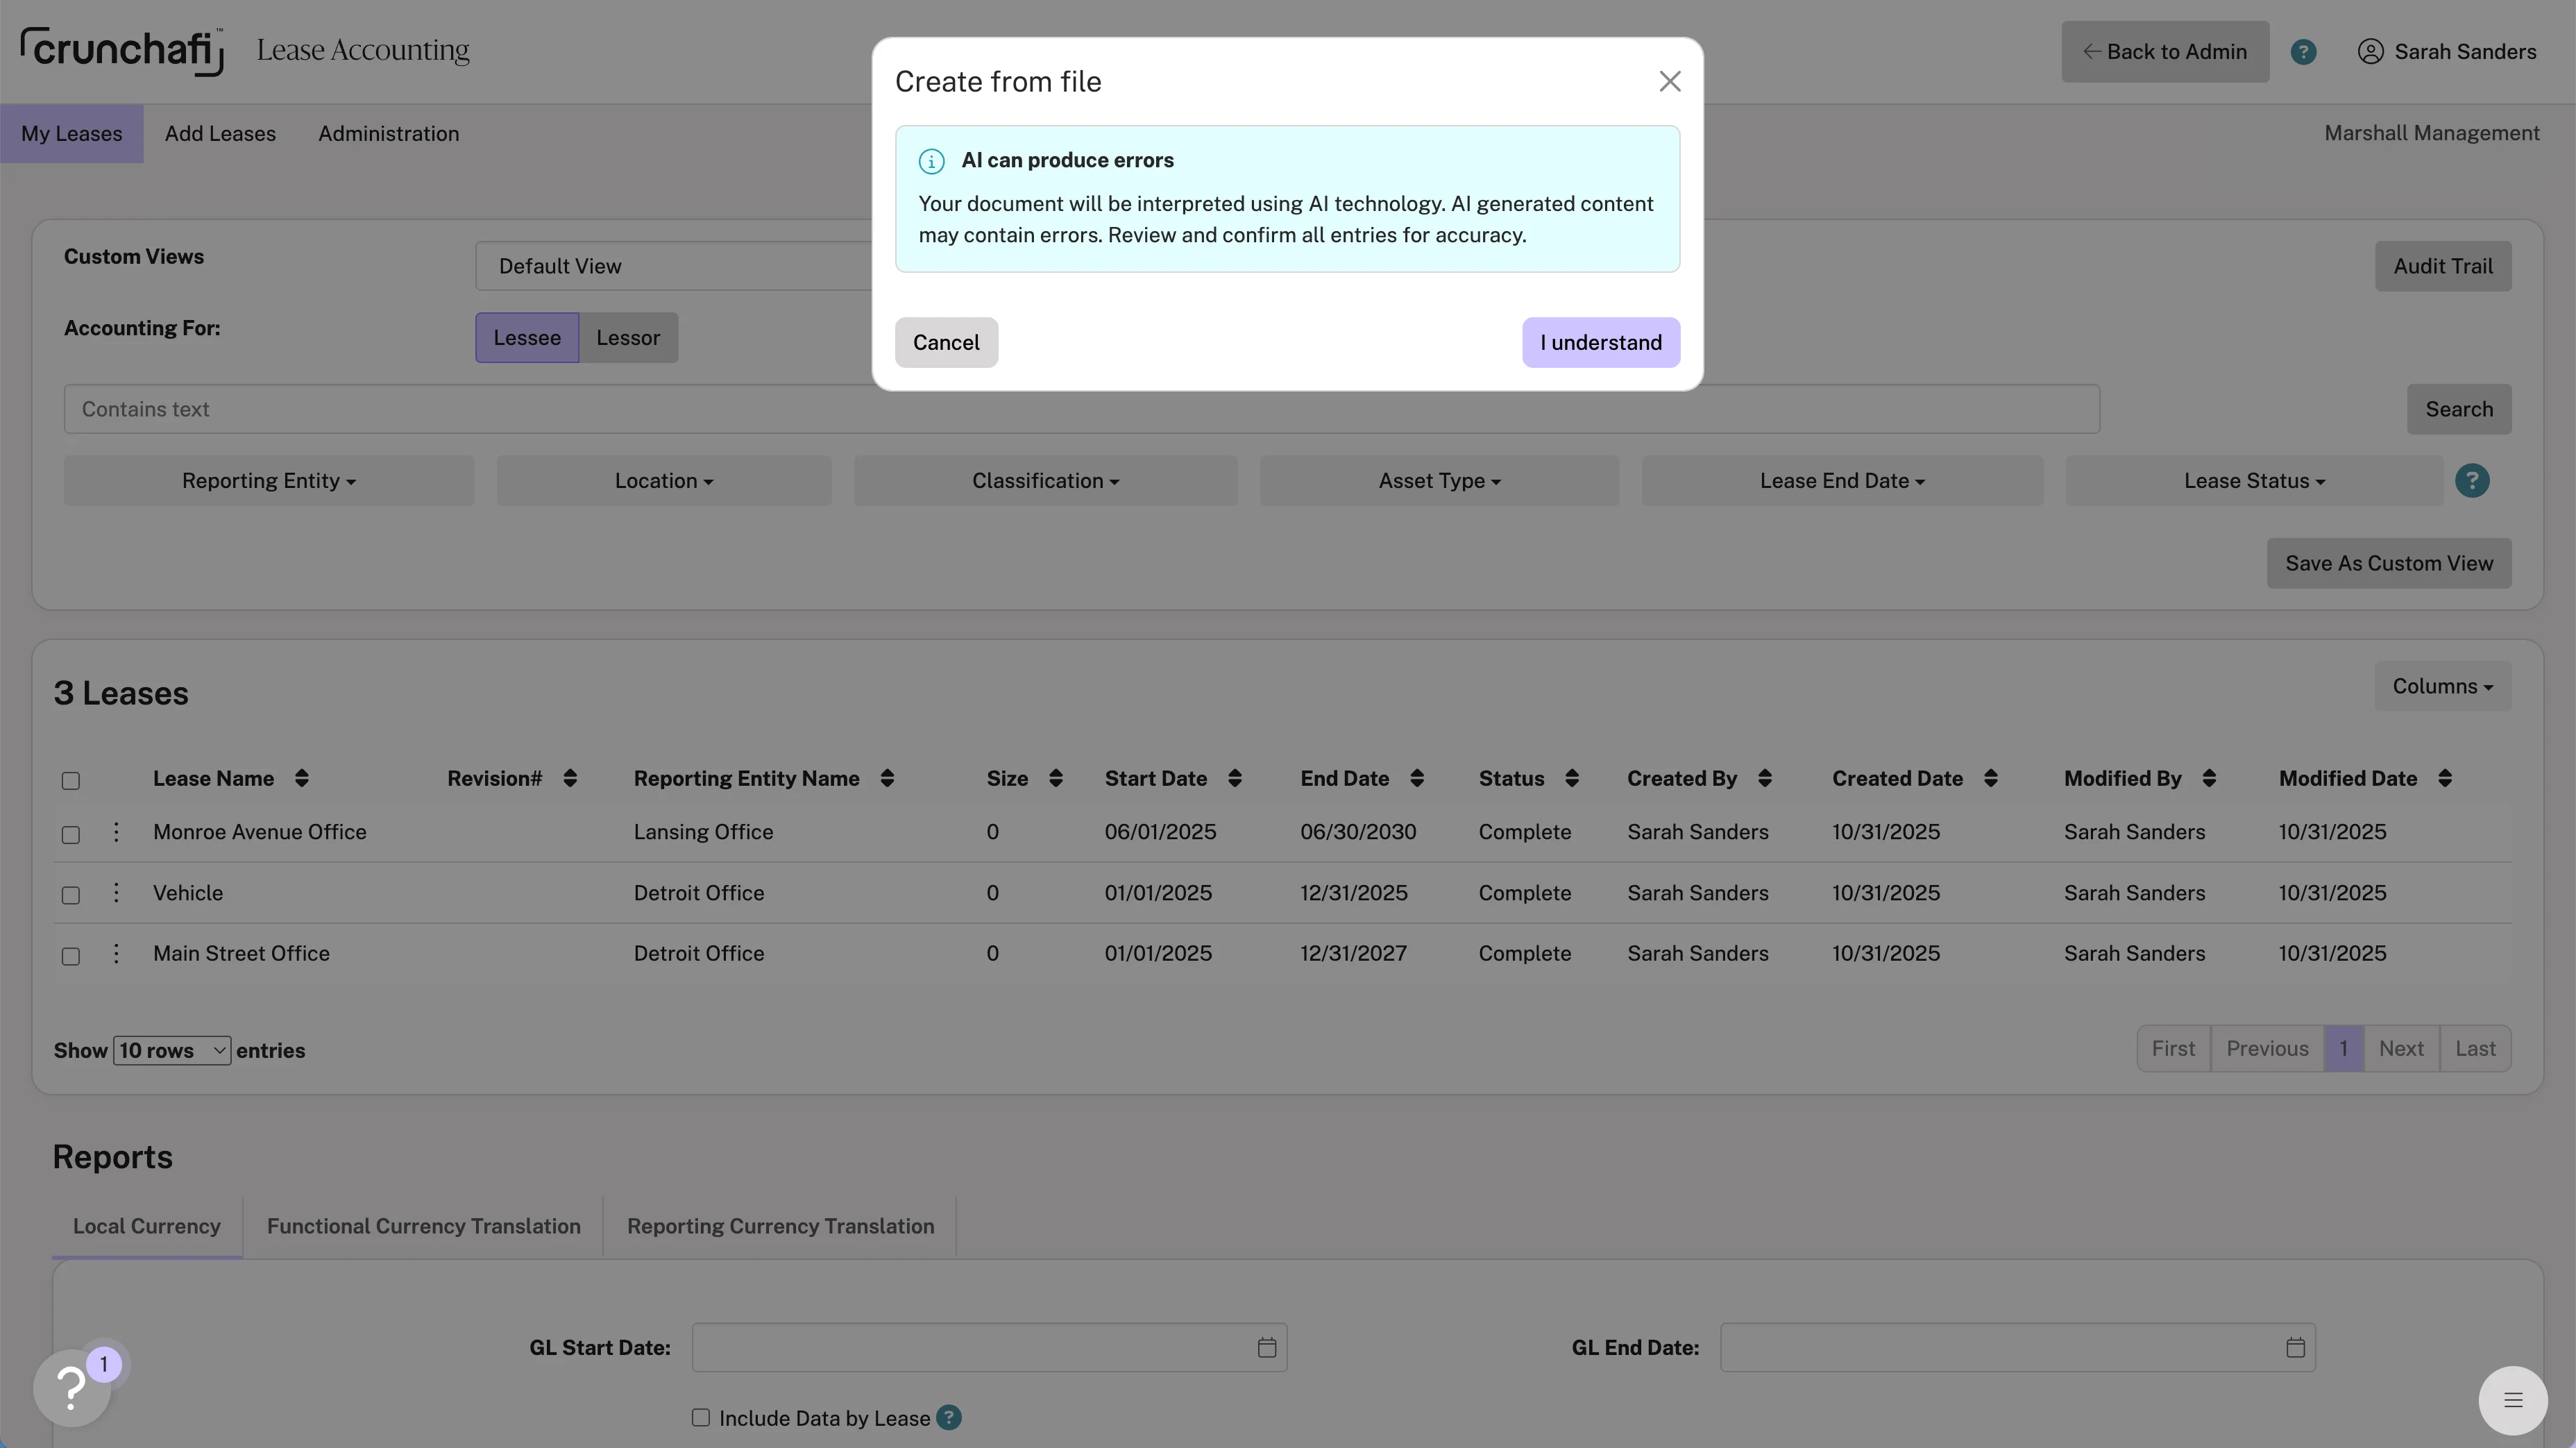Viewport: 2576px width, 1448px height.
Task: Click help icon next to Include Data by Lease
Action: point(949,1418)
